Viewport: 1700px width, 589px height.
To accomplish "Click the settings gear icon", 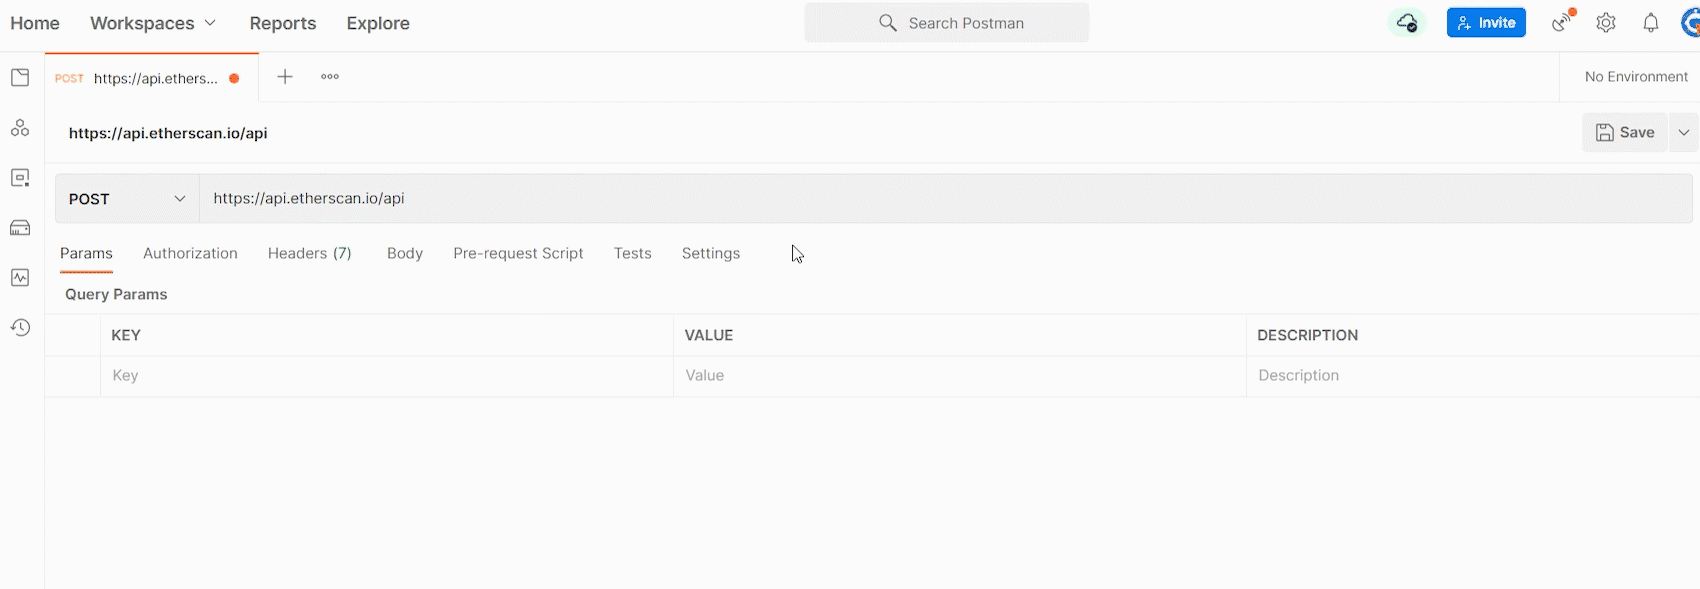I will [1606, 23].
